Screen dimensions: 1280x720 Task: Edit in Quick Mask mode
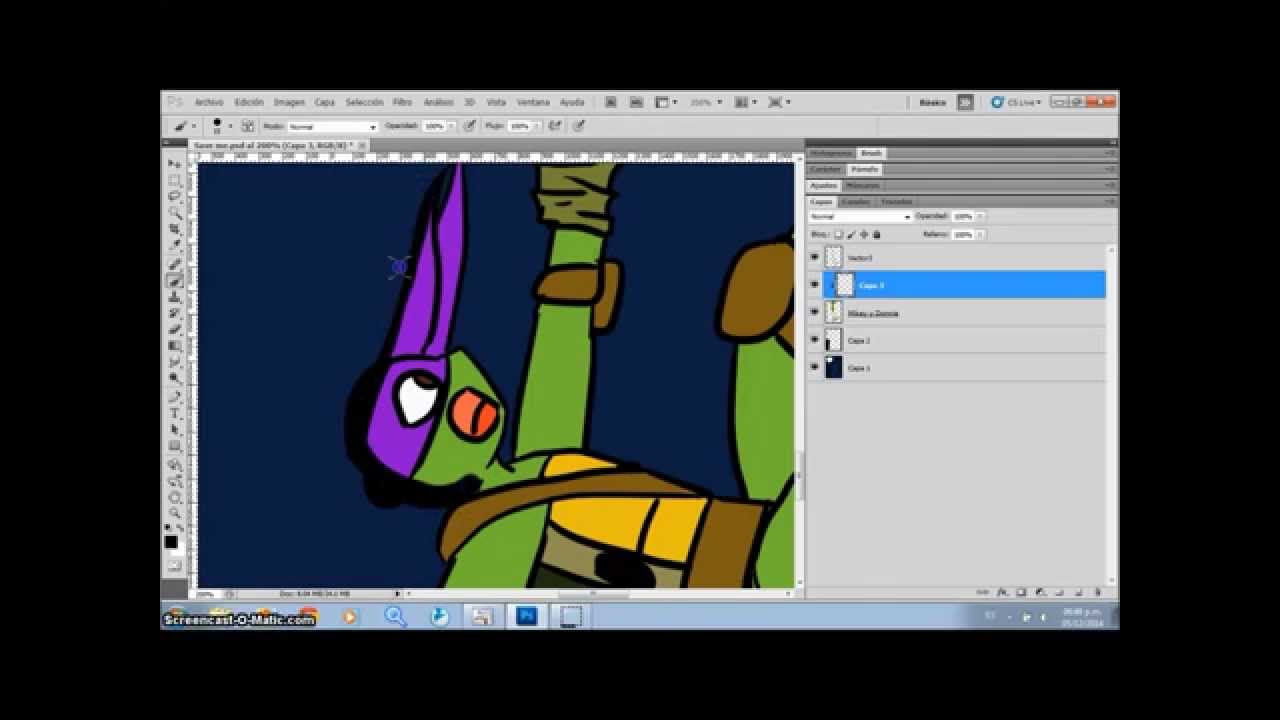point(175,565)
